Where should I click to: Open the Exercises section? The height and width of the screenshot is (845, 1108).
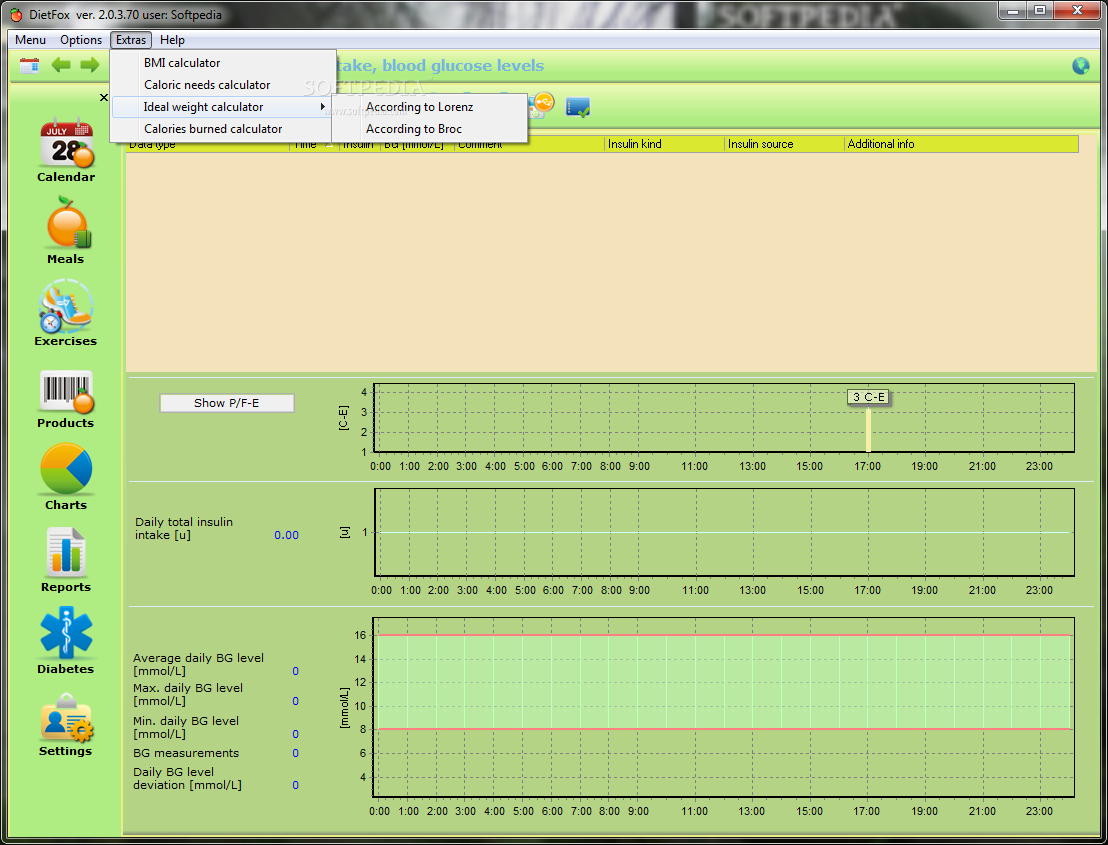pos(66,313)
